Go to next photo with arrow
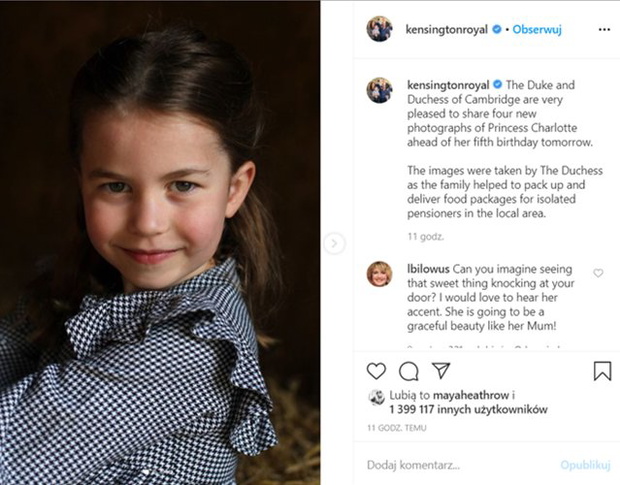Screen dimensions: 620x485 [335, 243]
